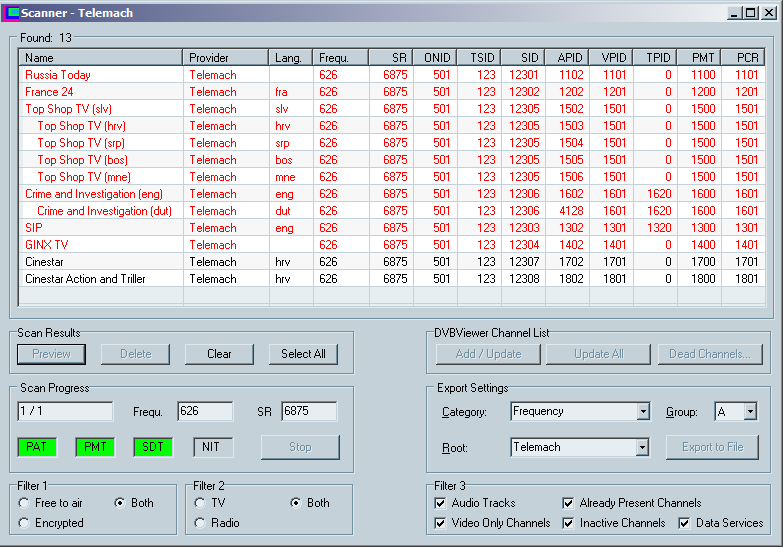Click the green PMT indicator
The image size is (783, 547).
tap(95, 447)
